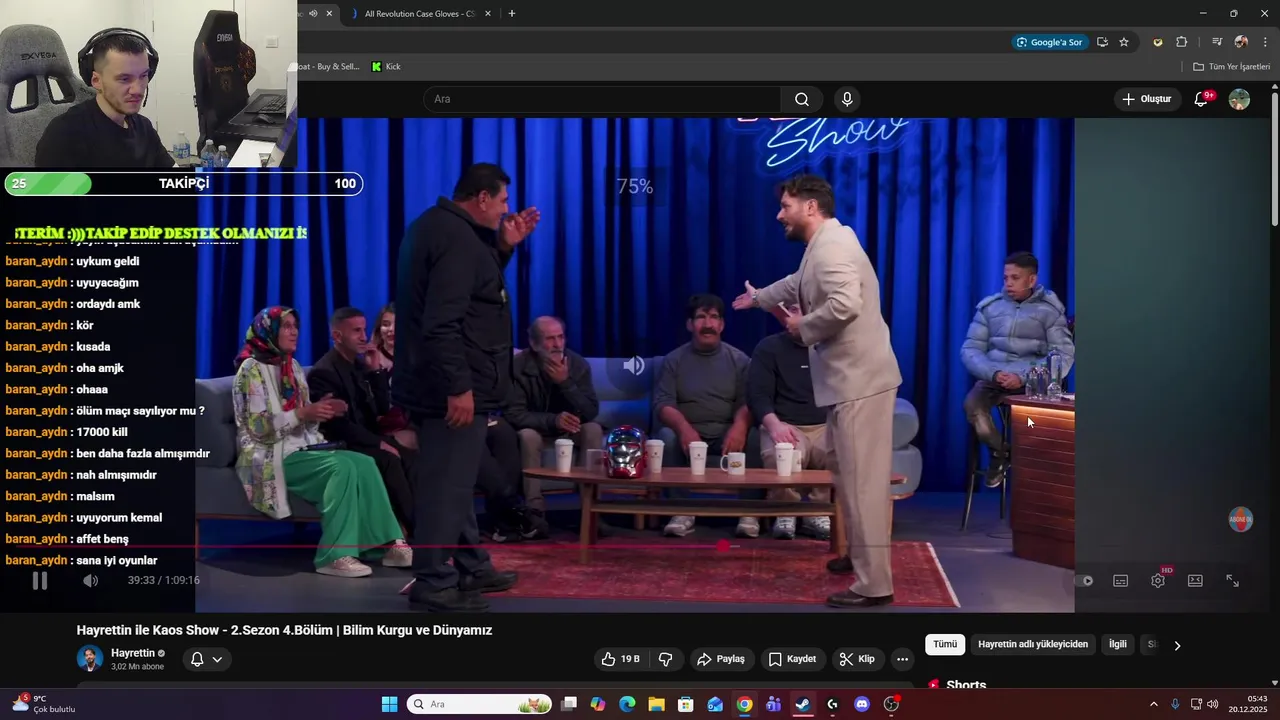Open Steam from the taskbar
Image resolution: width=1280 pixels, height=720 pixels.
[x=803, y=704]
